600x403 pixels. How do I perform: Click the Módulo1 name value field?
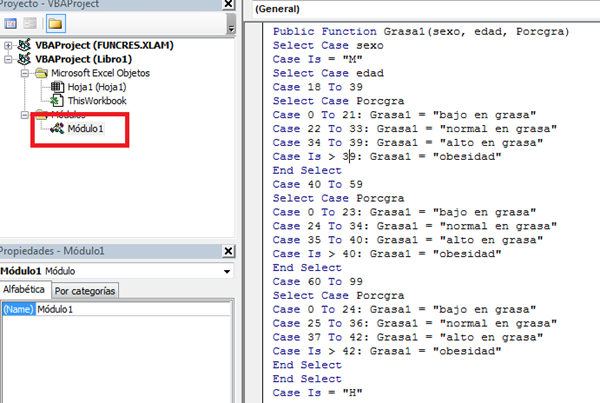pos(134,309)
